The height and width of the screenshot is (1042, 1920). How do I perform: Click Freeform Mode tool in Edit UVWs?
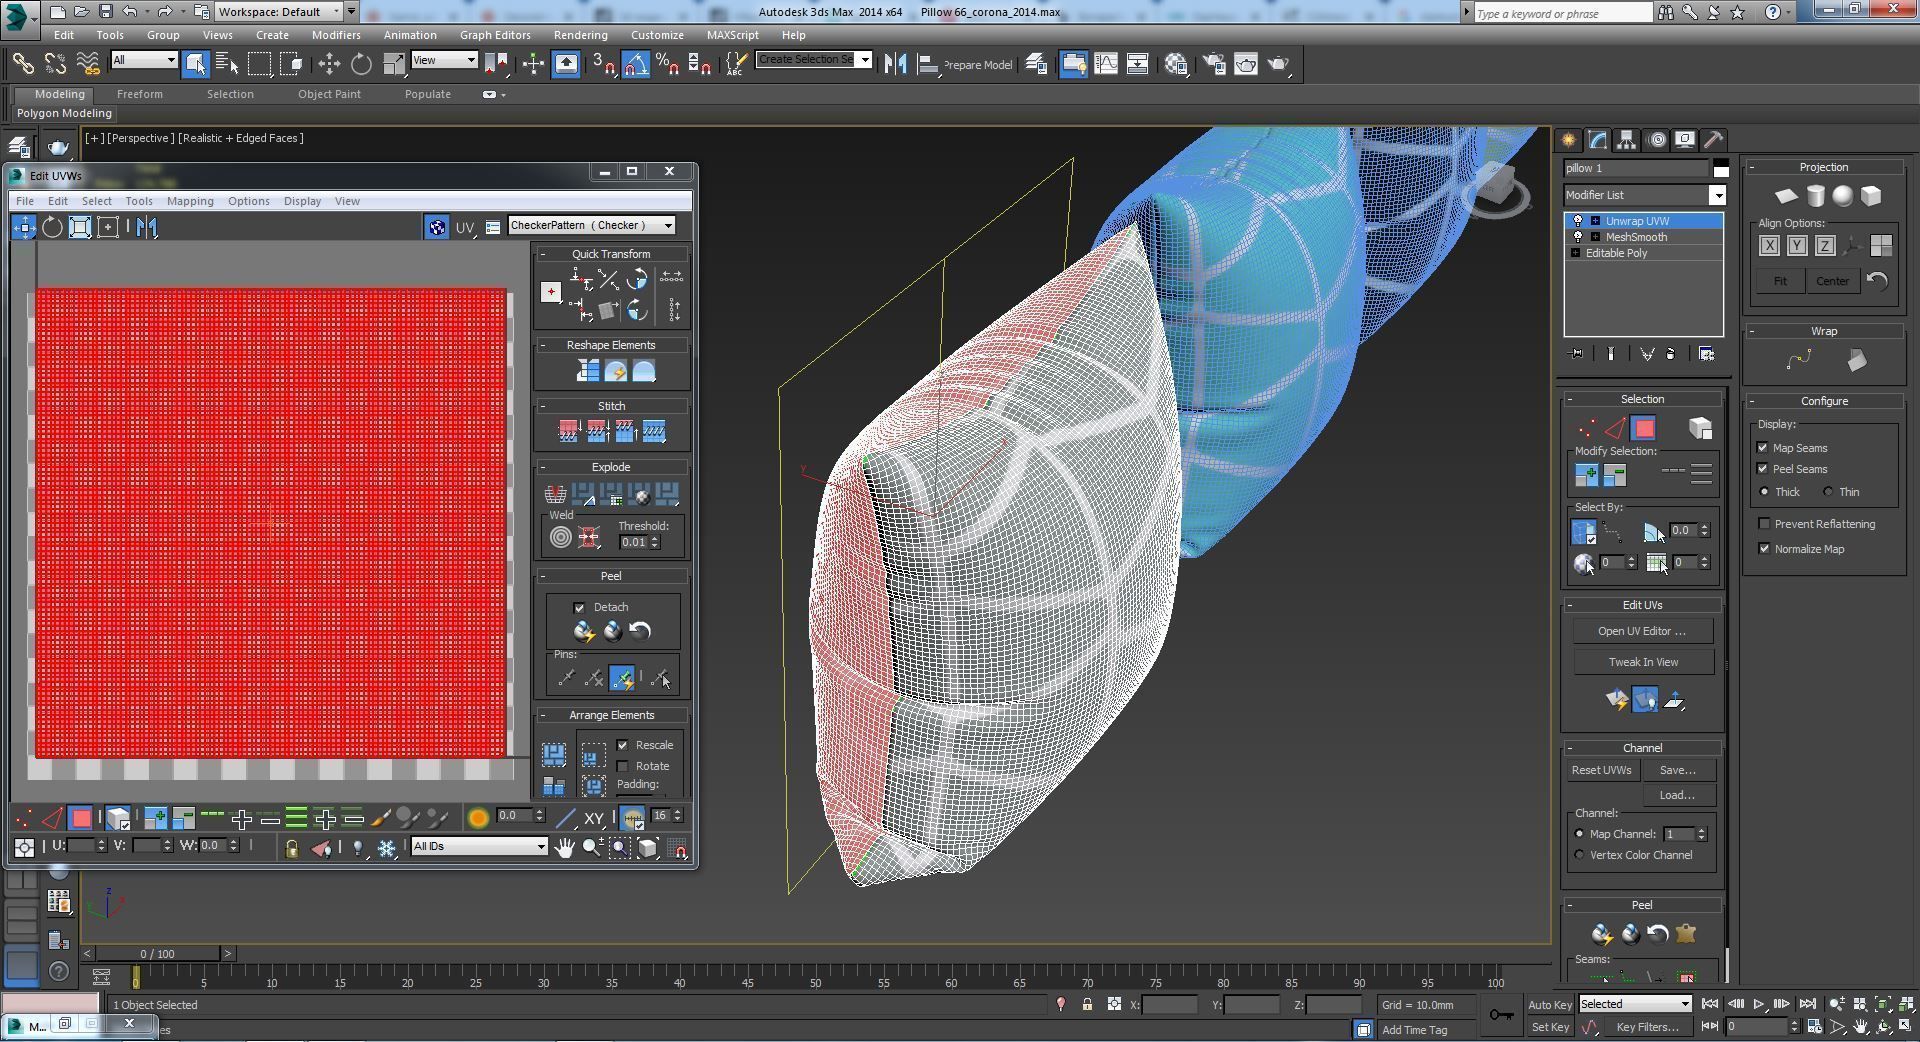pyautogui.click(x=108, y=227)
